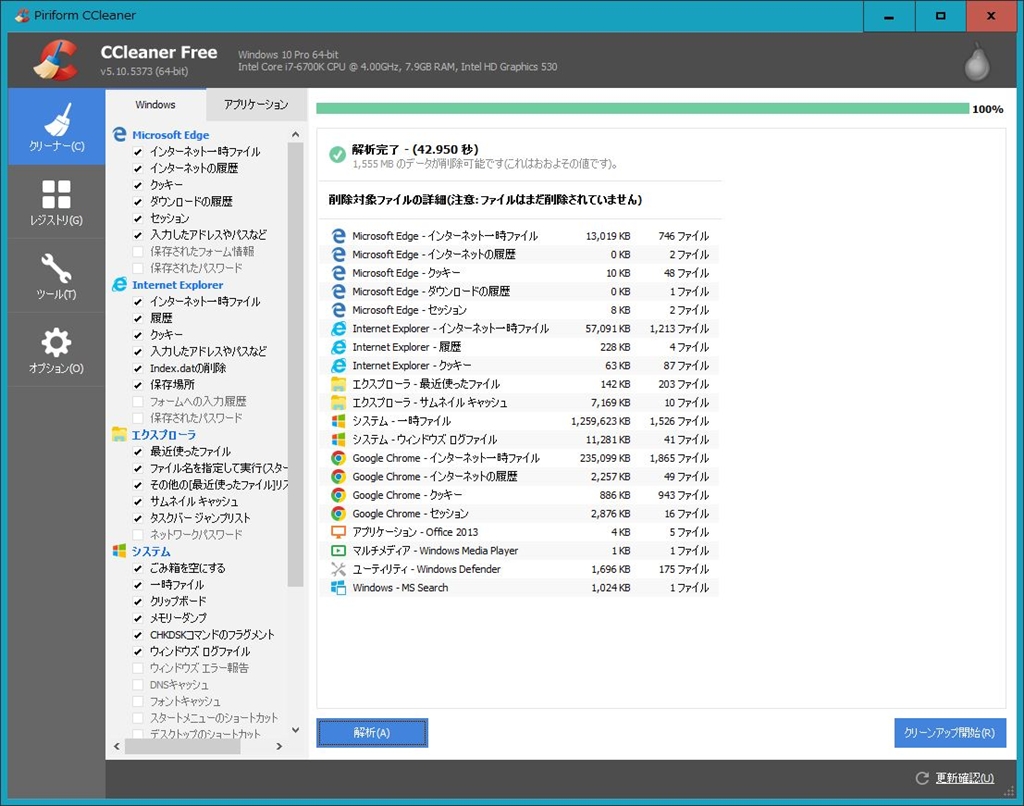Click the Explorer folder category icon in checklist
The image size is (1024, 806).
tap(120, 434)
